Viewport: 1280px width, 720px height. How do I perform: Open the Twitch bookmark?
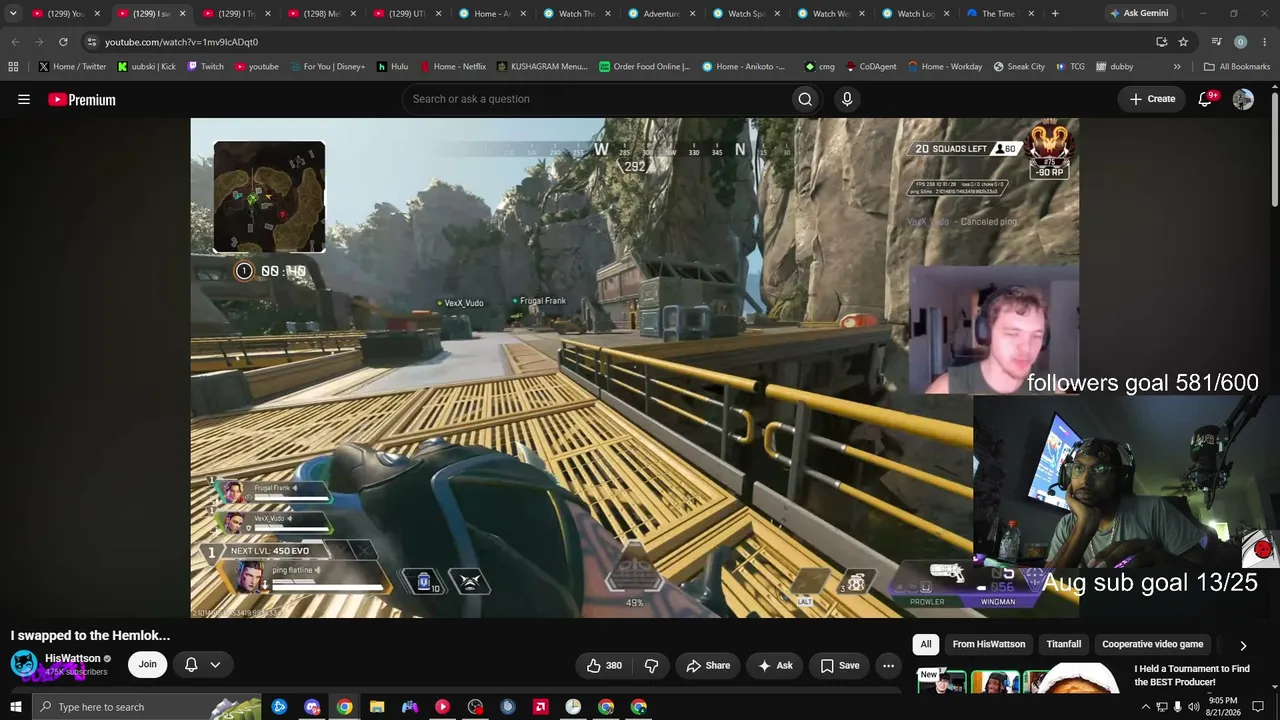tap(205, 67)
